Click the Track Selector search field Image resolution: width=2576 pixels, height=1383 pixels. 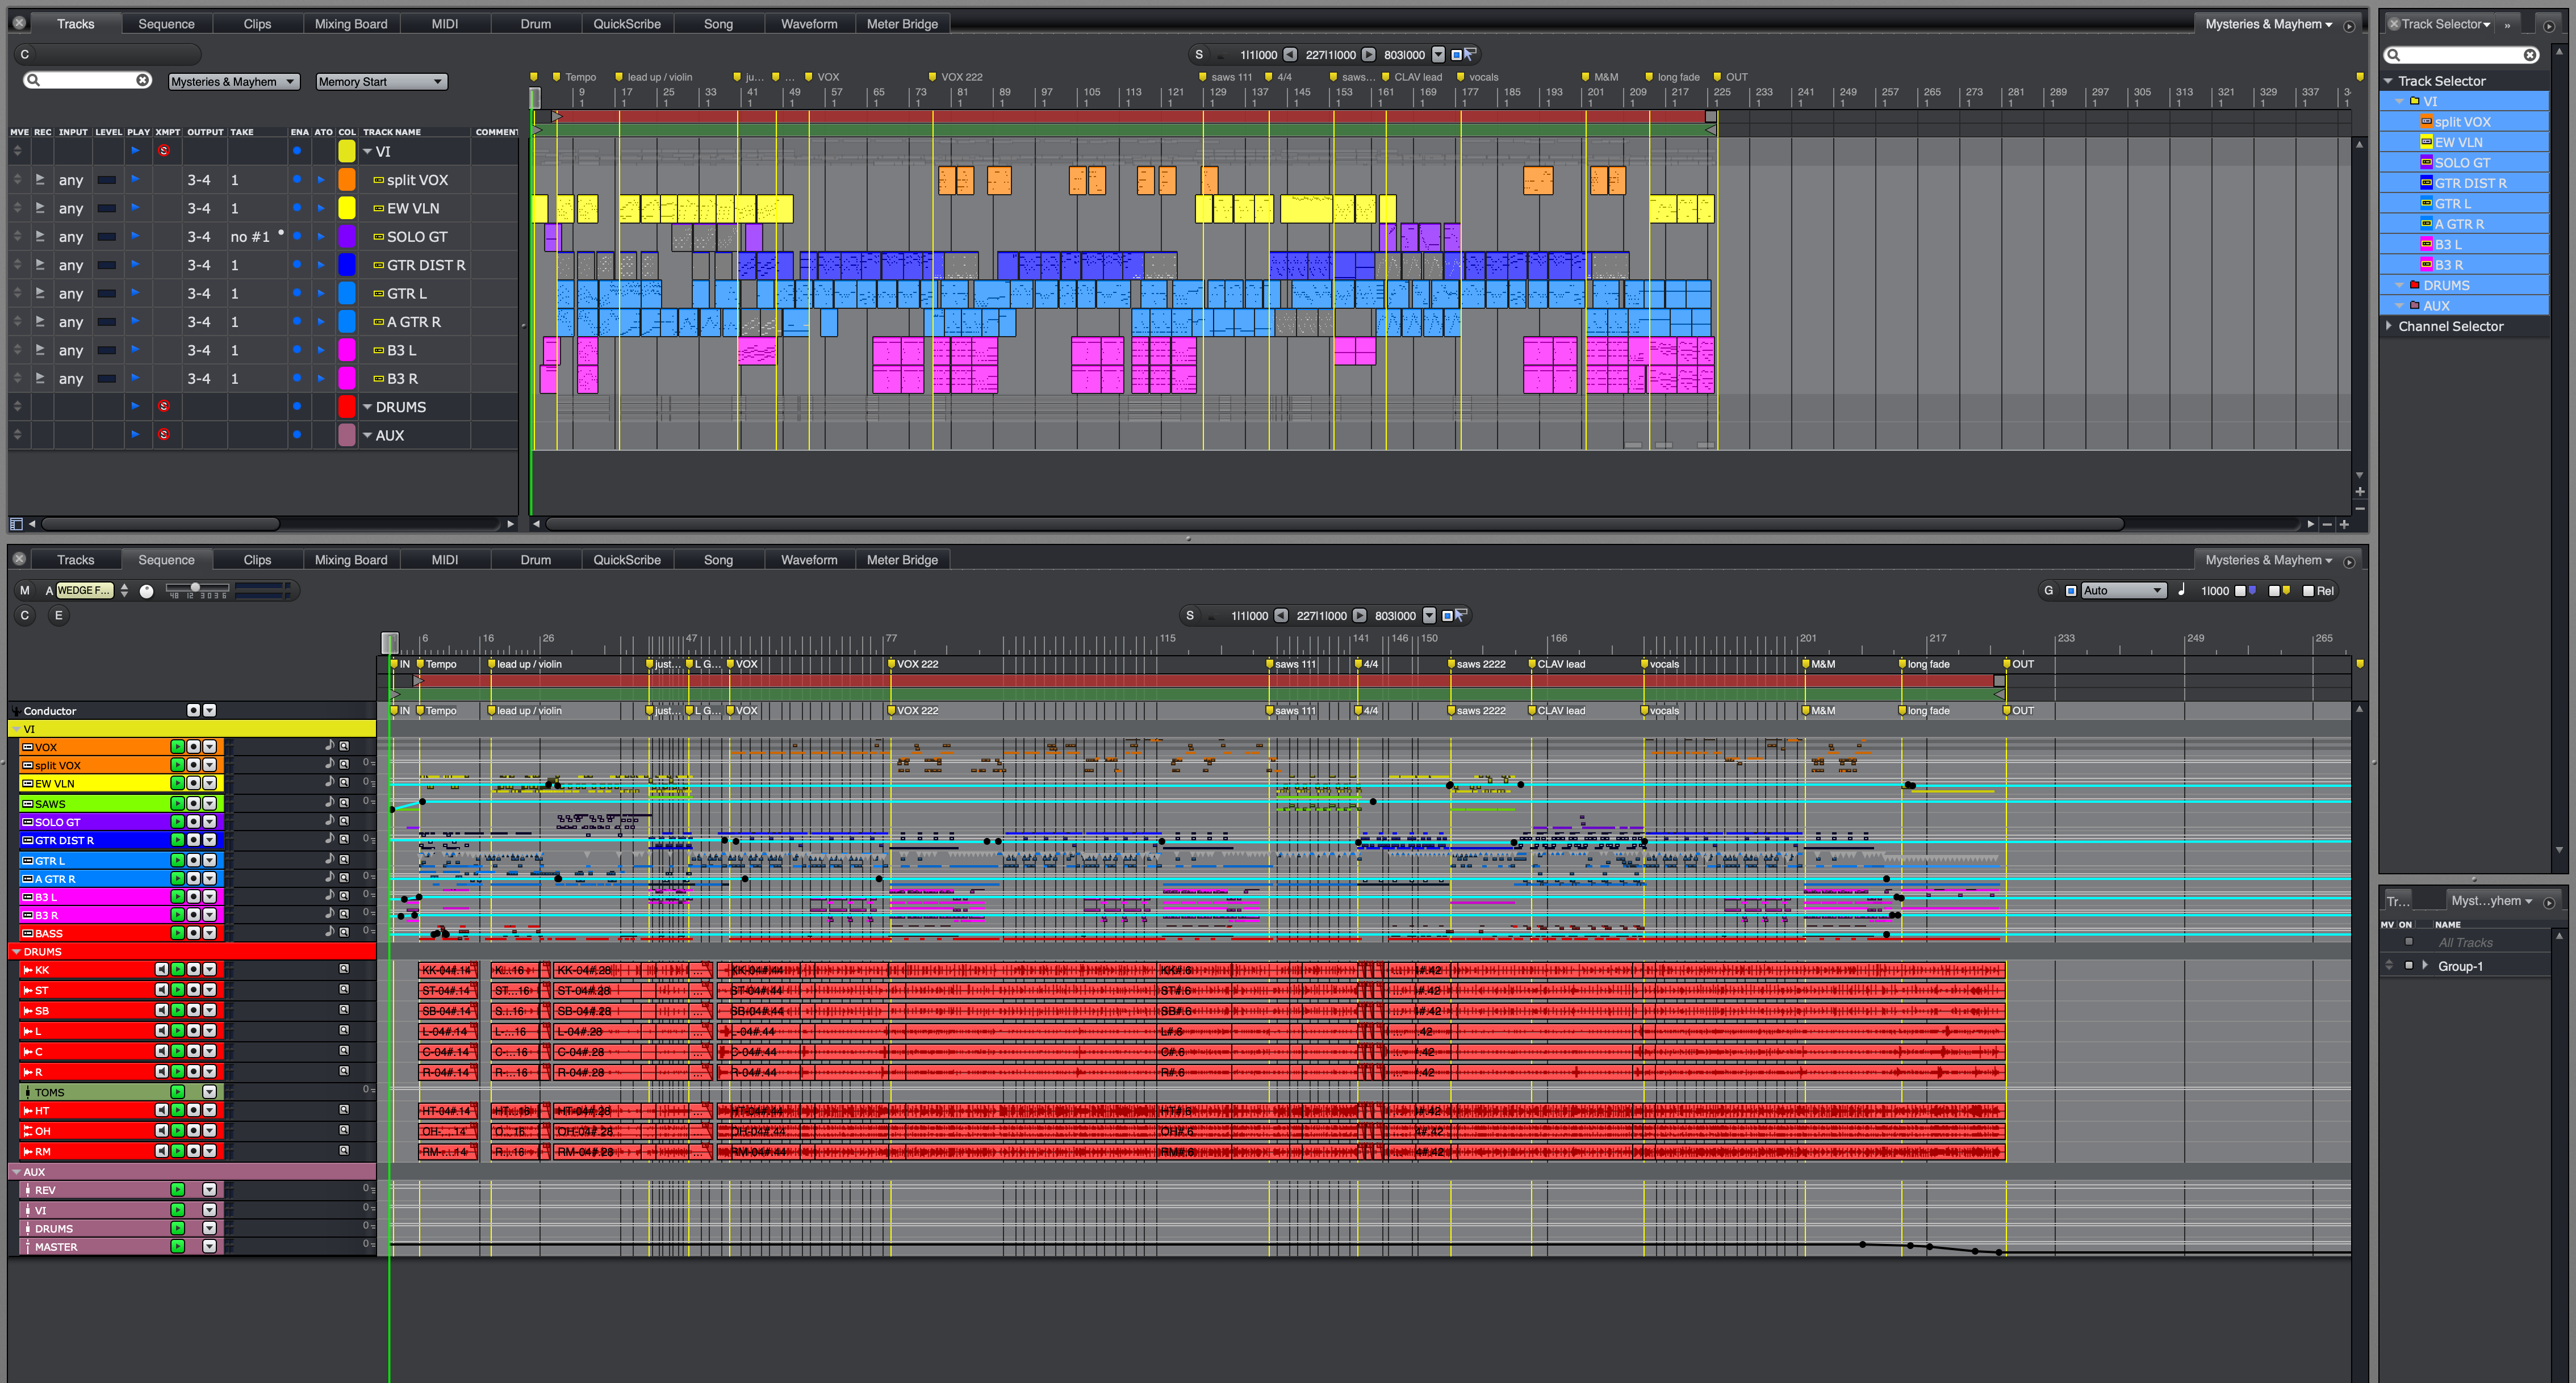[2462, 55]
